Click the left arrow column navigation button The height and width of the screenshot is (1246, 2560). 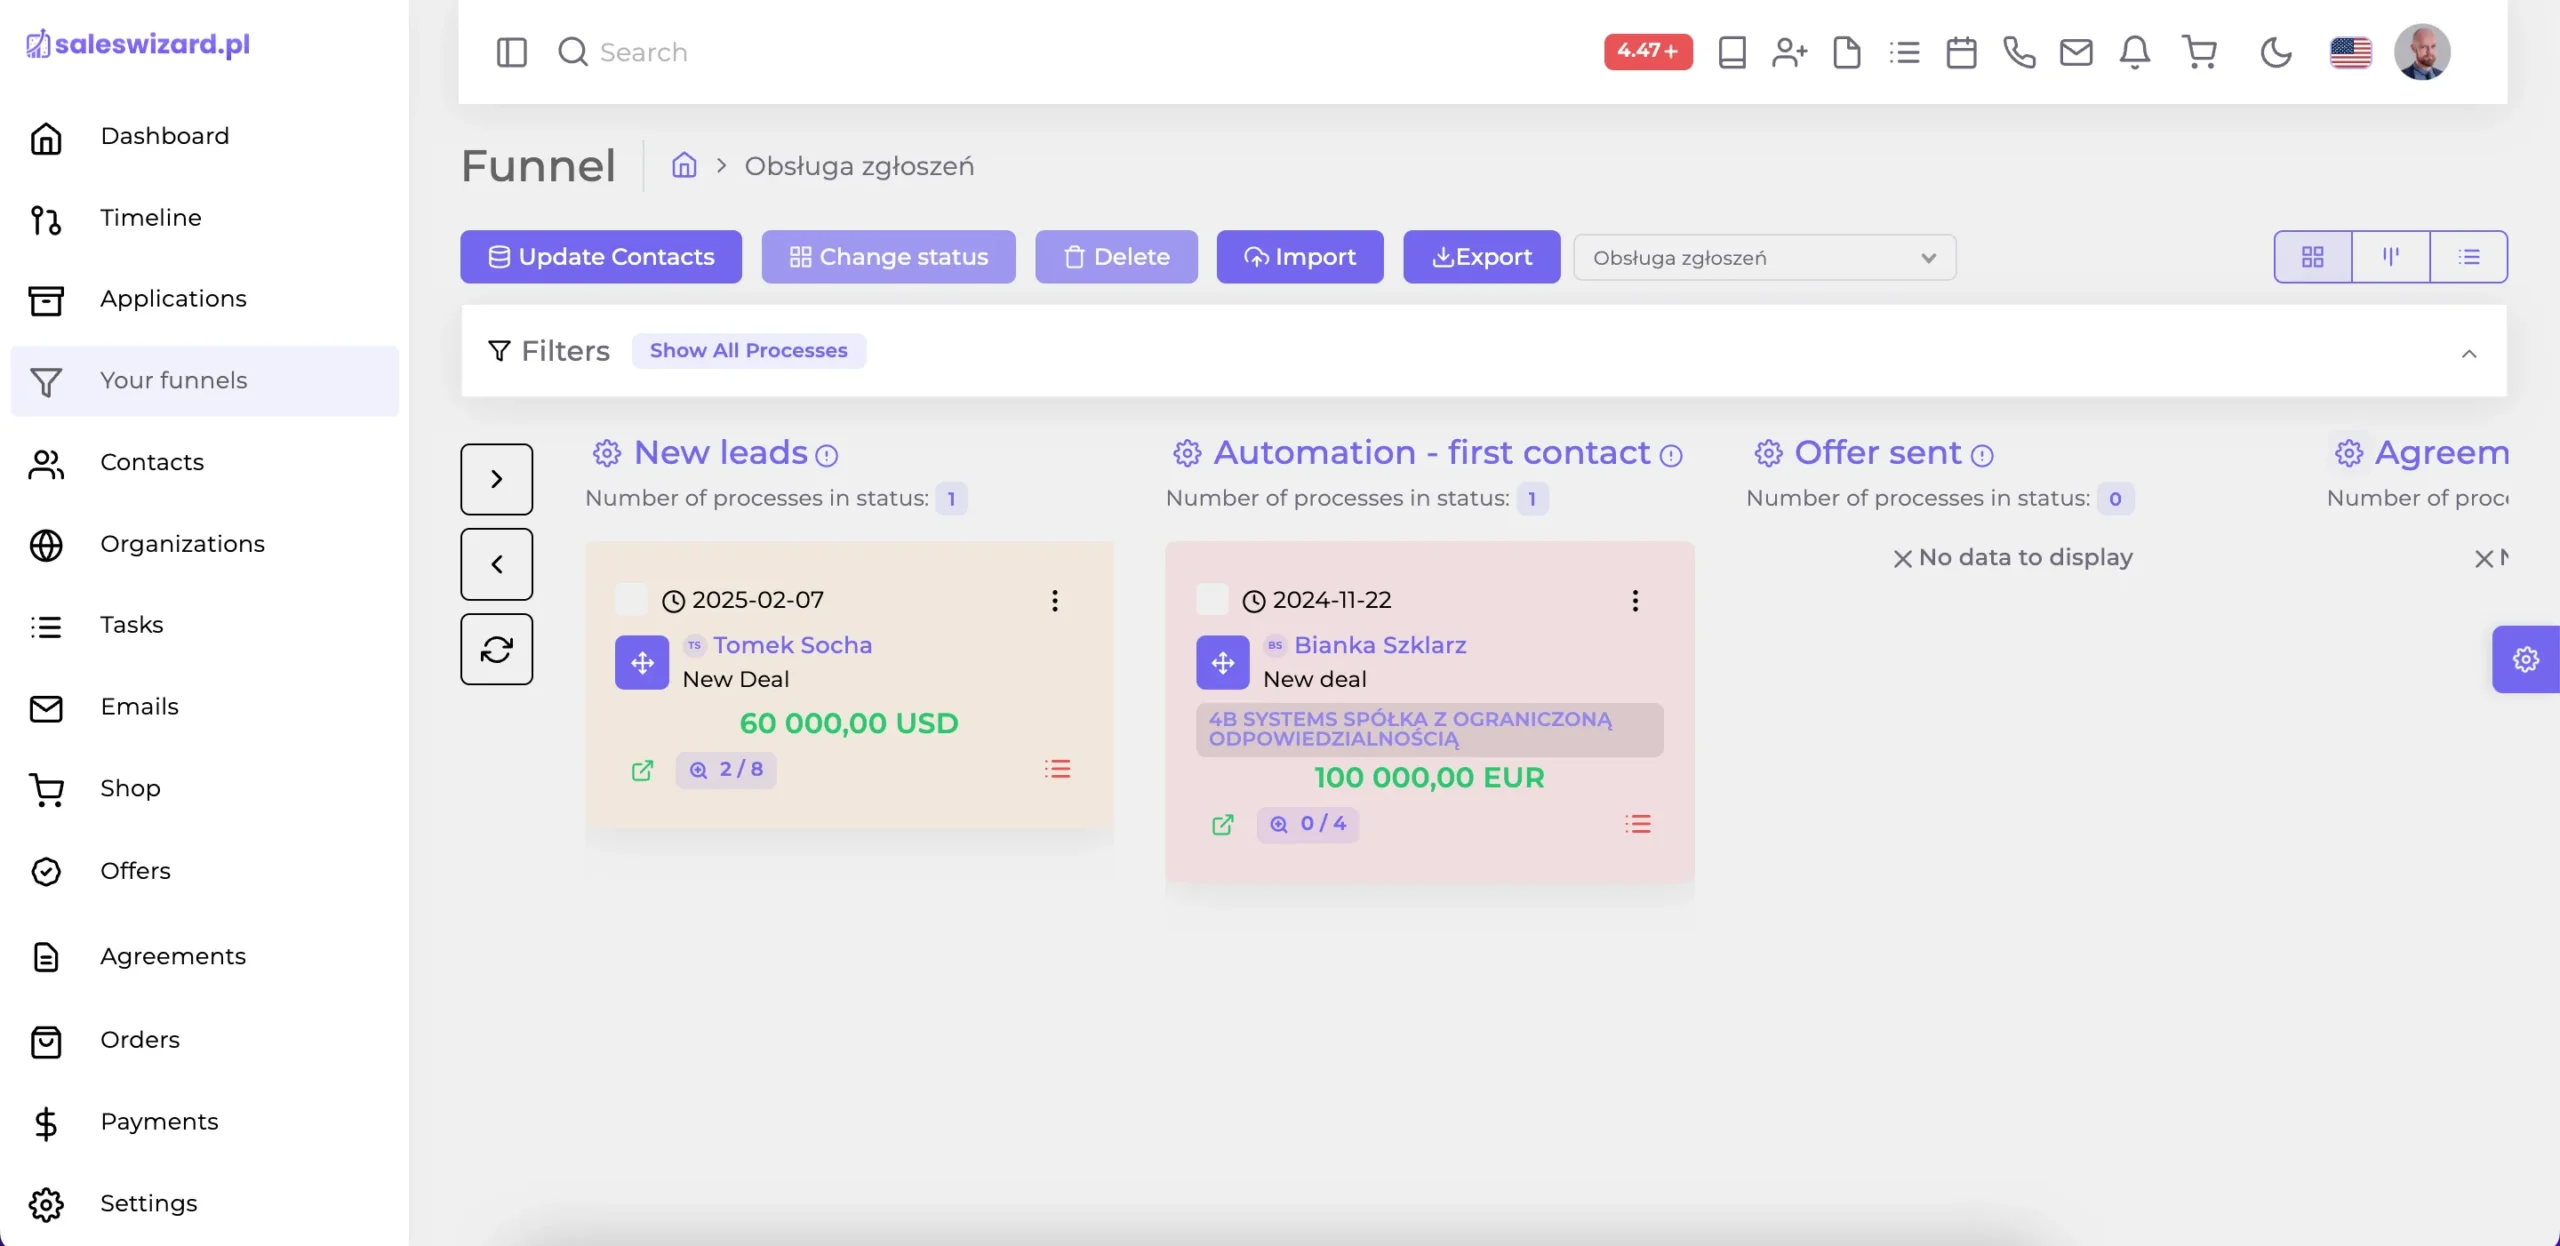(x=496, y=564)
